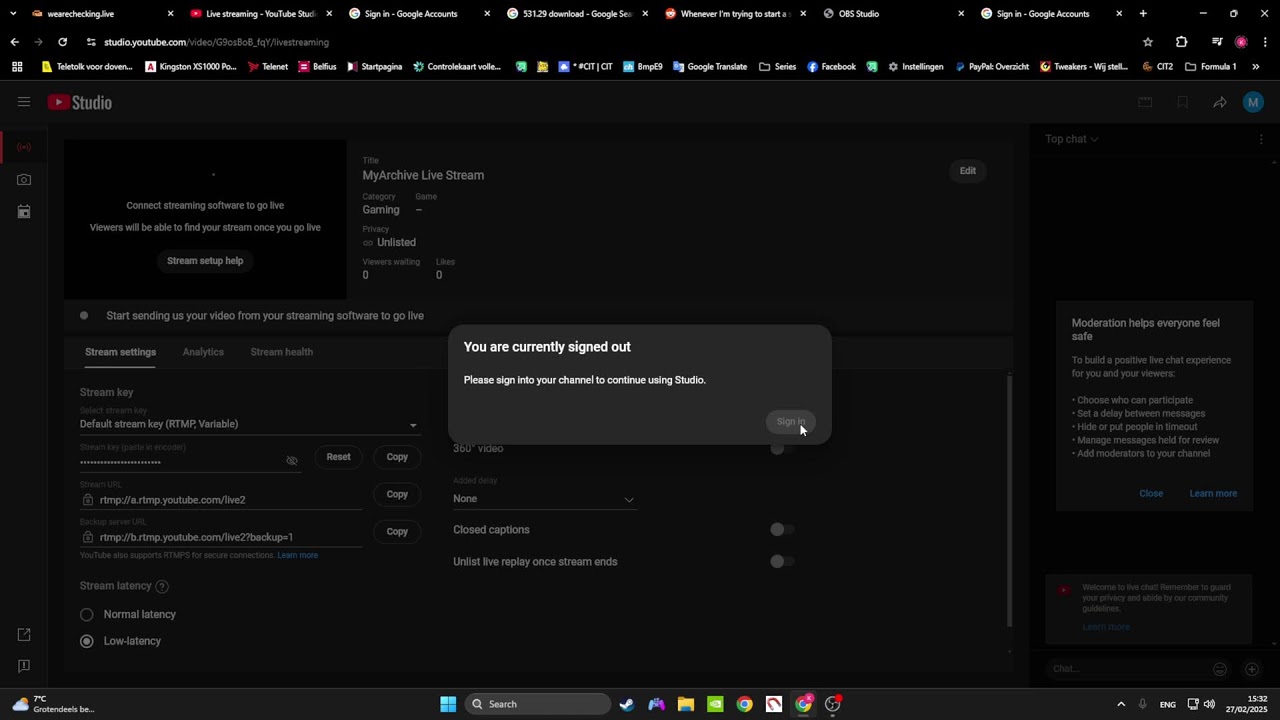Open the account avatar M menu
1280x720 pixels.
(1253, 102)
